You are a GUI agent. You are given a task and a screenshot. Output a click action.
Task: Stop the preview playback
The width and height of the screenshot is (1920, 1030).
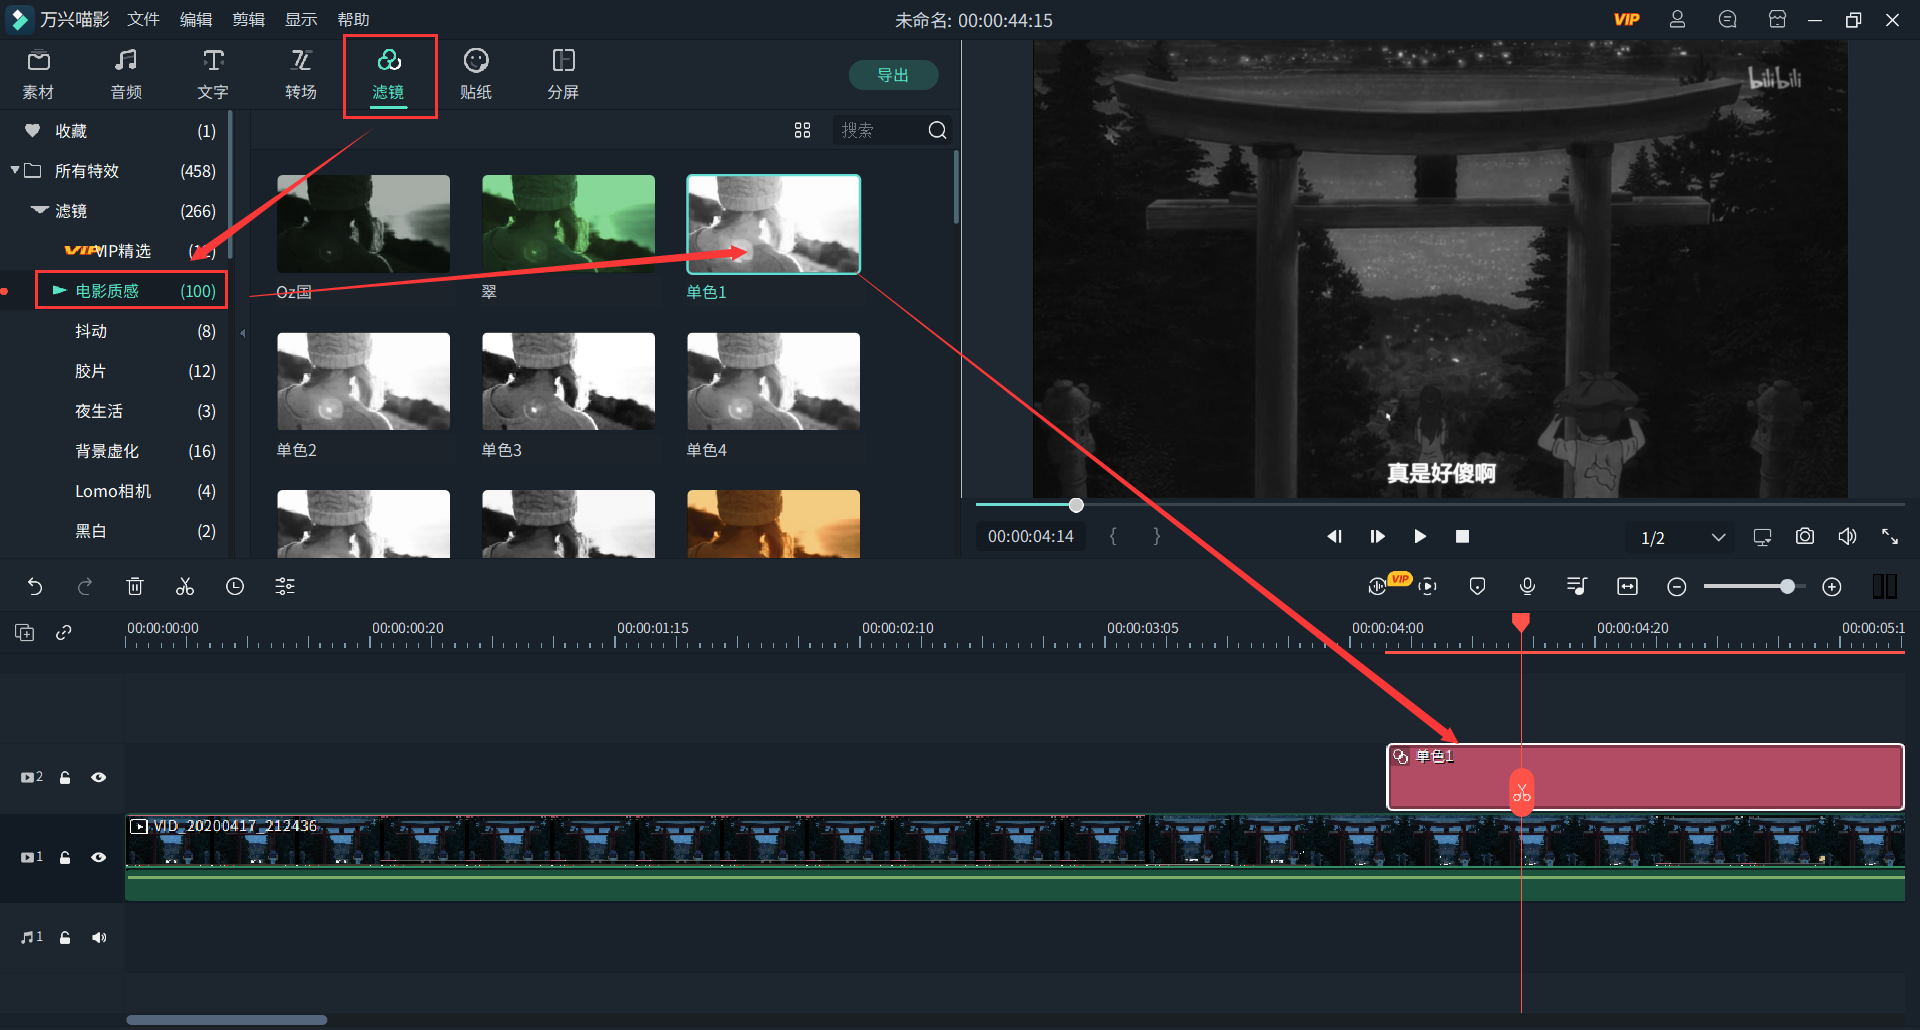[1462, 537]
